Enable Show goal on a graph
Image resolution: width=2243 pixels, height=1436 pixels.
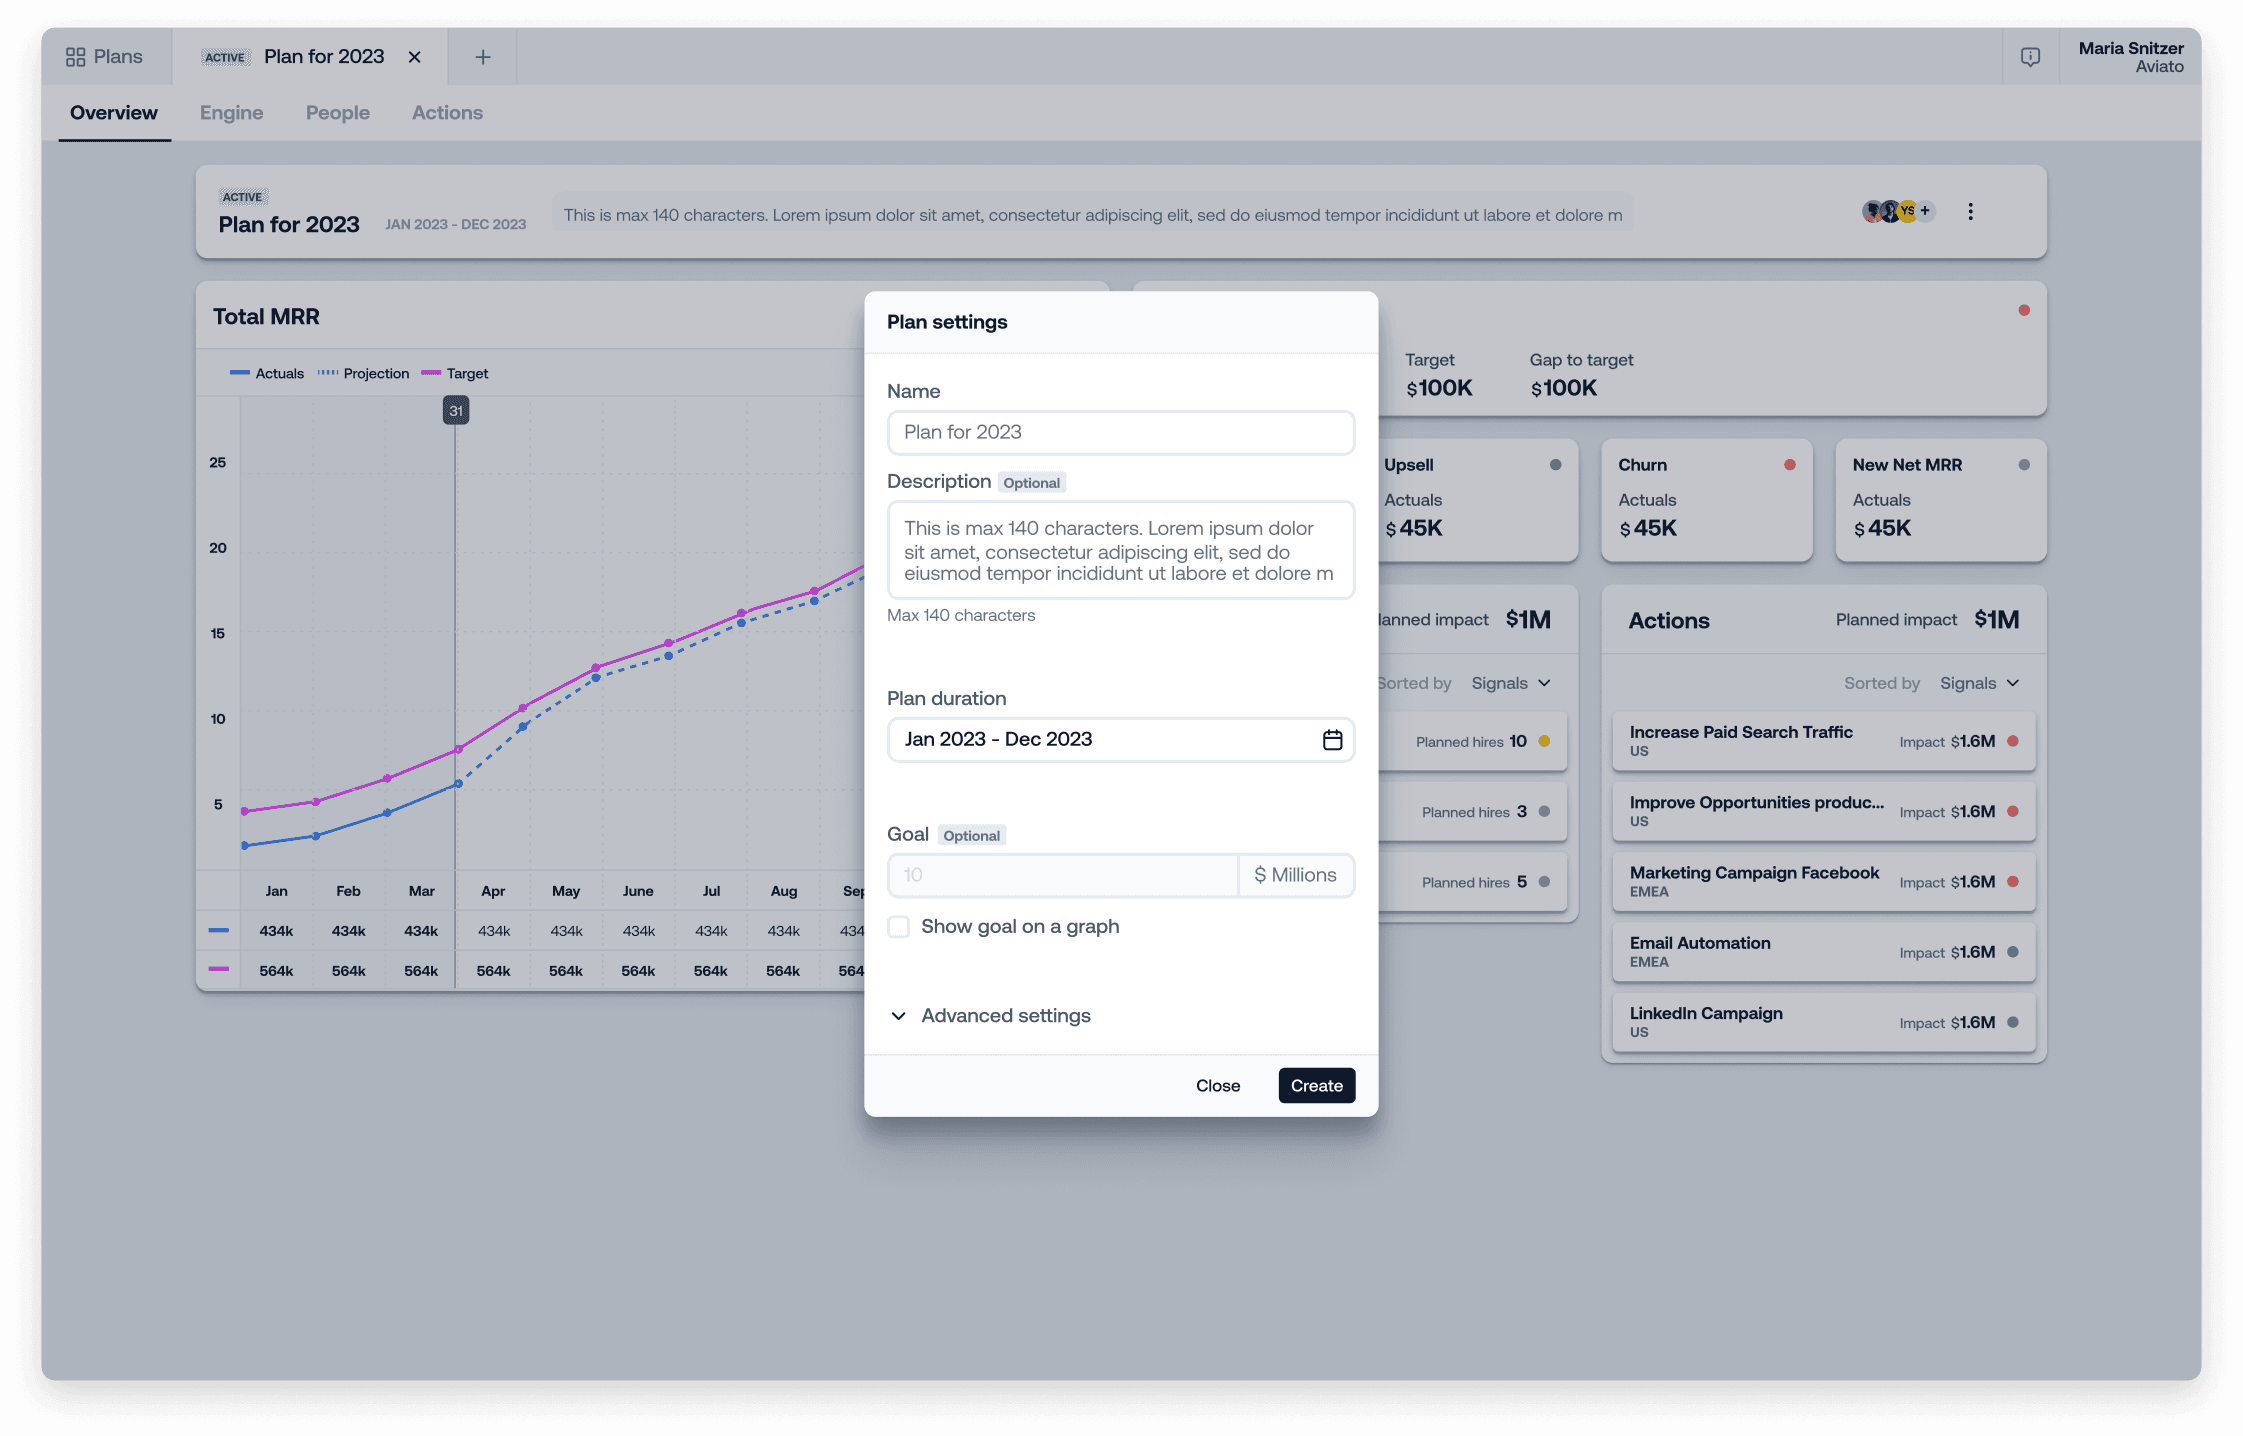[x=899, y=927]
